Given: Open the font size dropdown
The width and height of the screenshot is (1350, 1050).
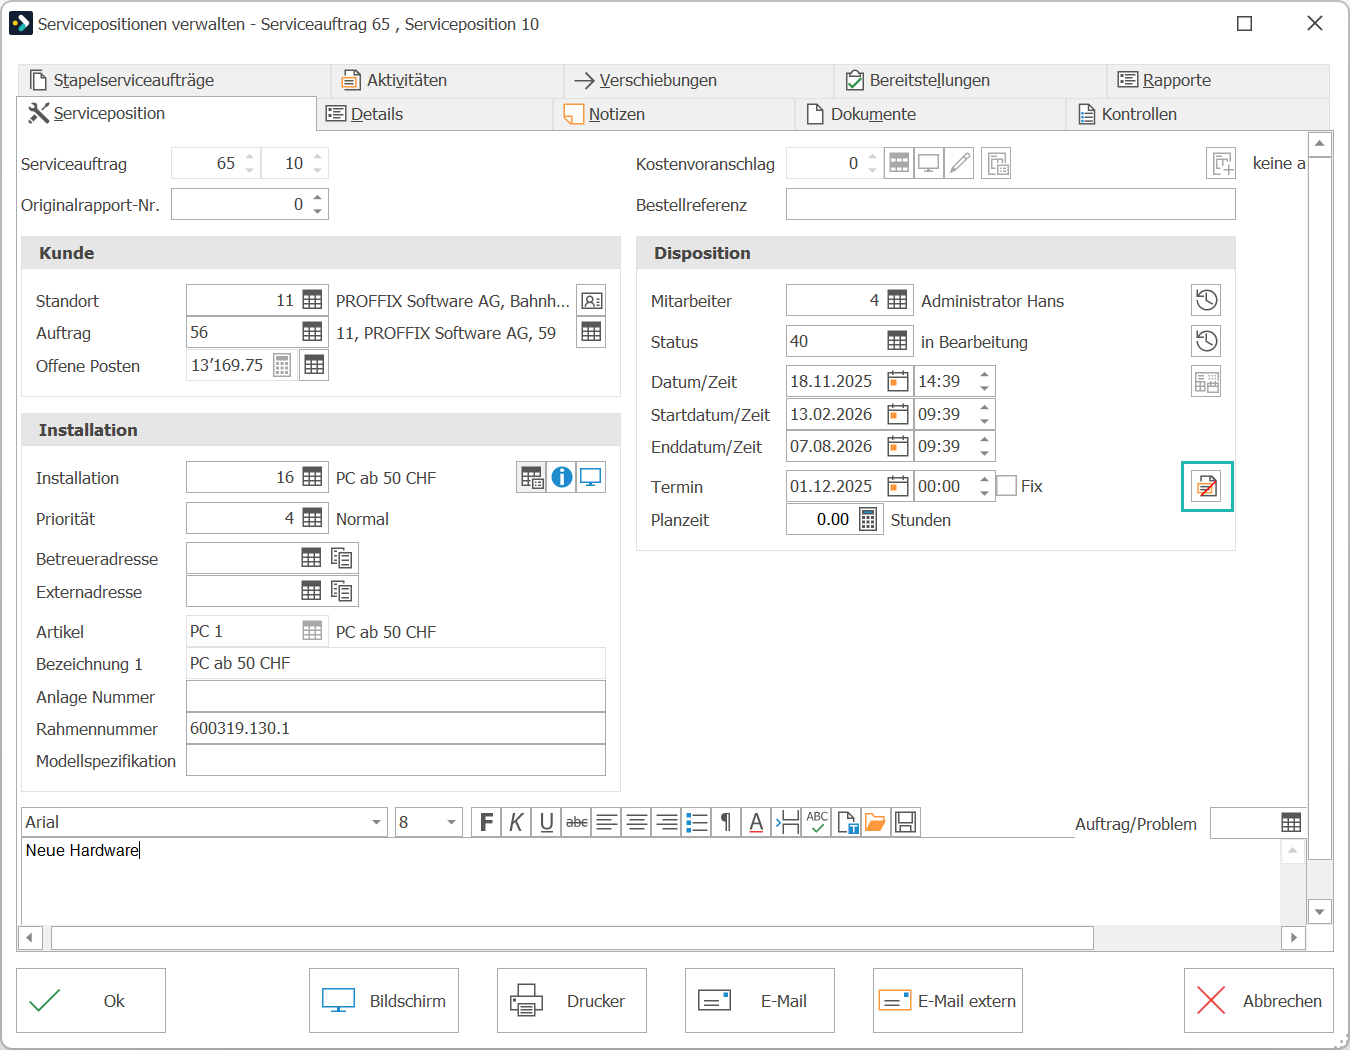Looking at the screenshot, I should pyautogui.click(x=451, y=822).
